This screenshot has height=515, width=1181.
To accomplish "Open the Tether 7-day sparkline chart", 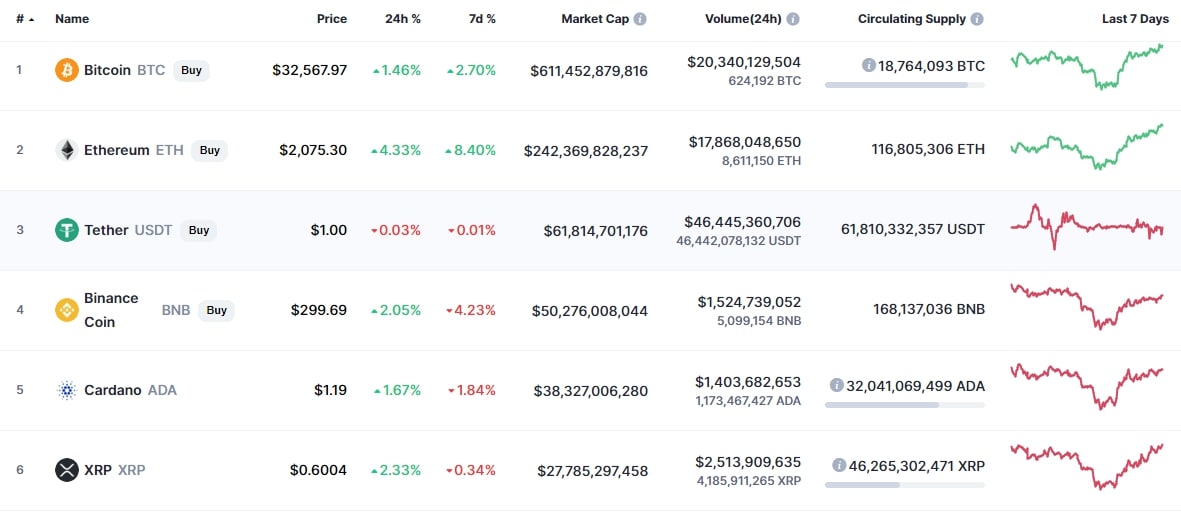I will [x=1087, y=227].
